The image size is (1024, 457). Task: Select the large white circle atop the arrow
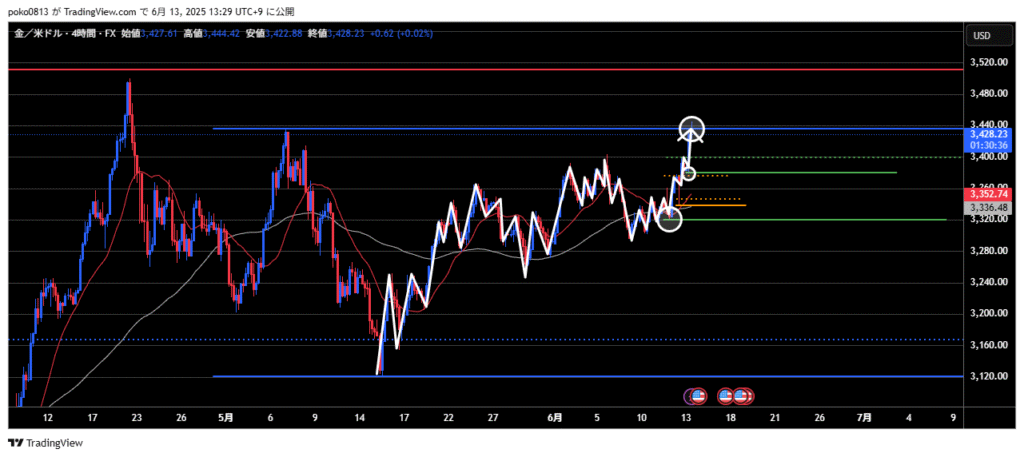click(x=692, y=129)
